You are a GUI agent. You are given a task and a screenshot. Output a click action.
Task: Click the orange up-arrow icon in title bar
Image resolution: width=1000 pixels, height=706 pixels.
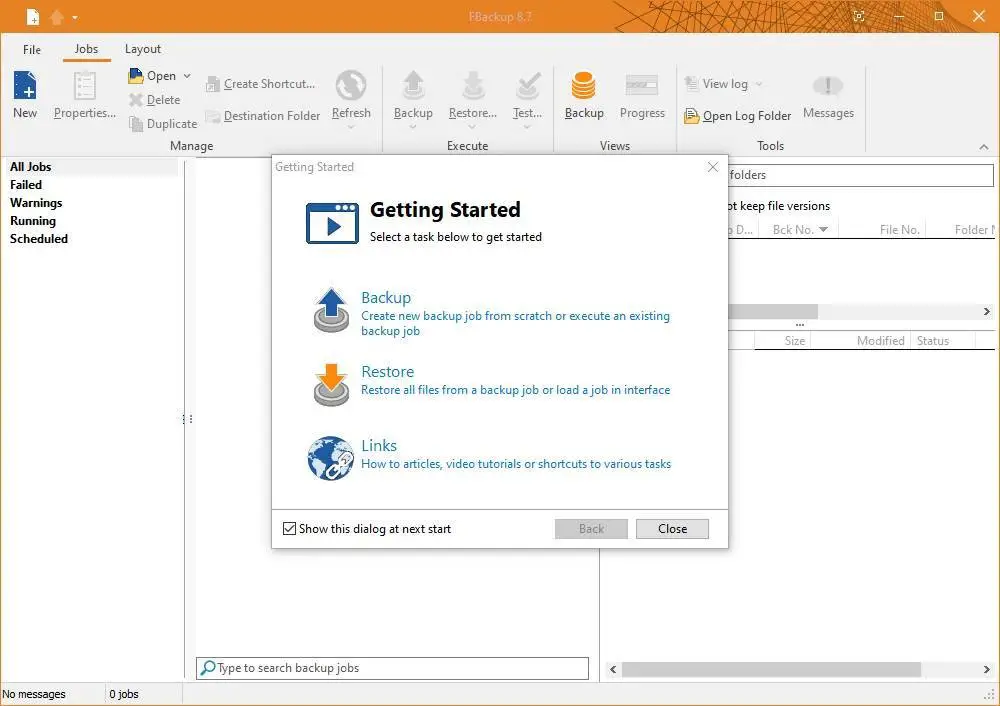coord(57,17)
